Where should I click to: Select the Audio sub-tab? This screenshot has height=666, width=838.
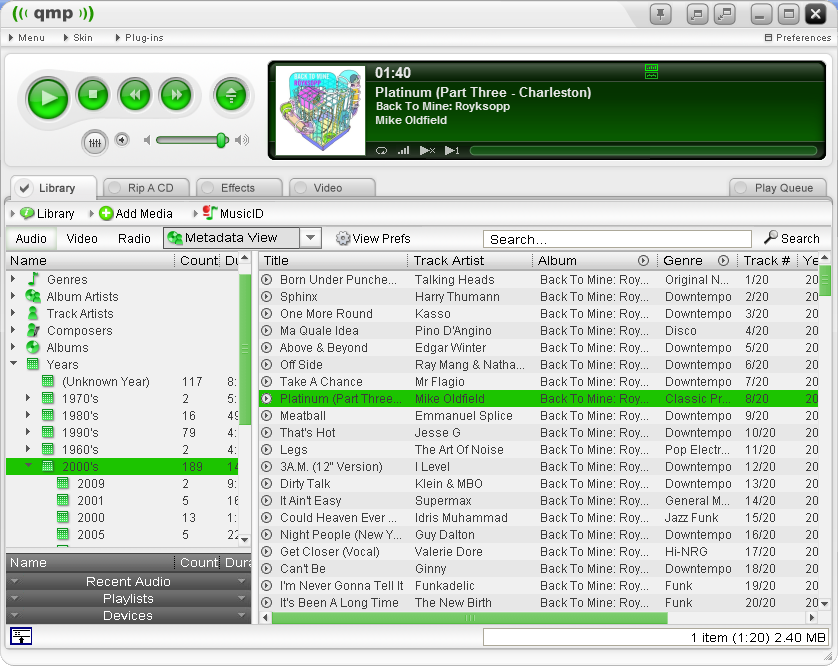coord(31,239)
